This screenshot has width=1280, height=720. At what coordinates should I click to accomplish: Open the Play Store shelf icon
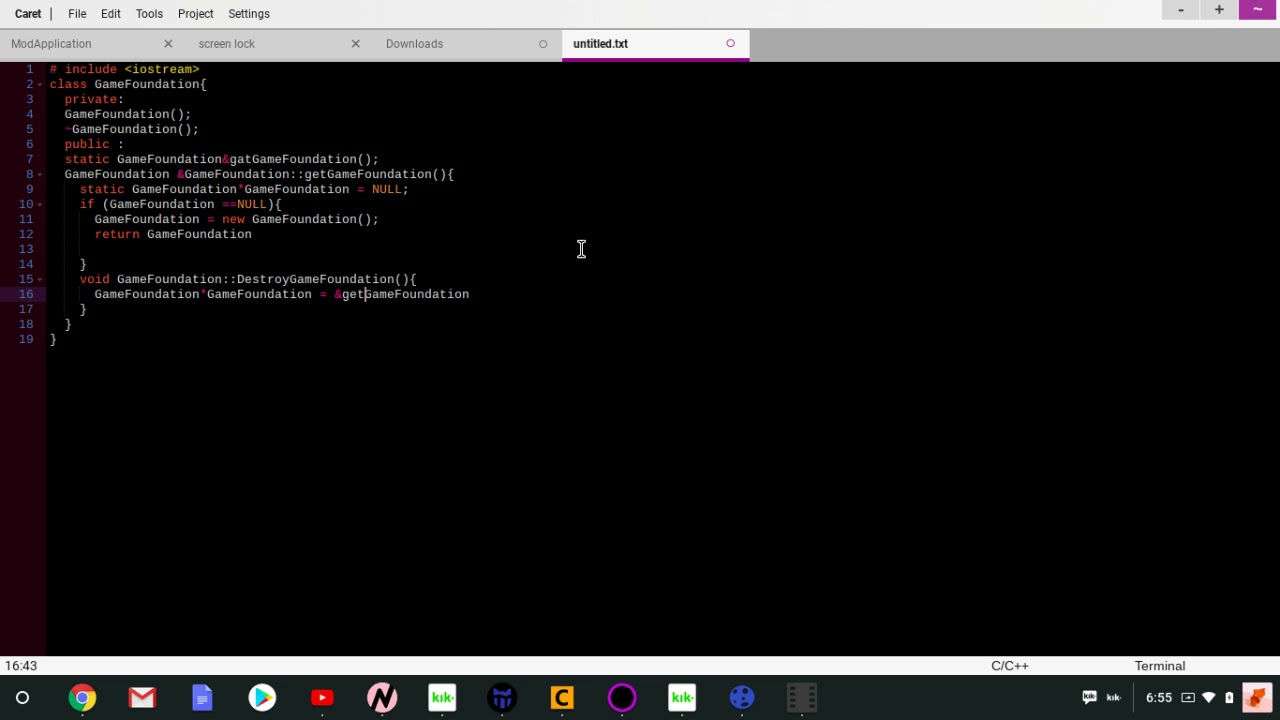click(x=262, y=697)
